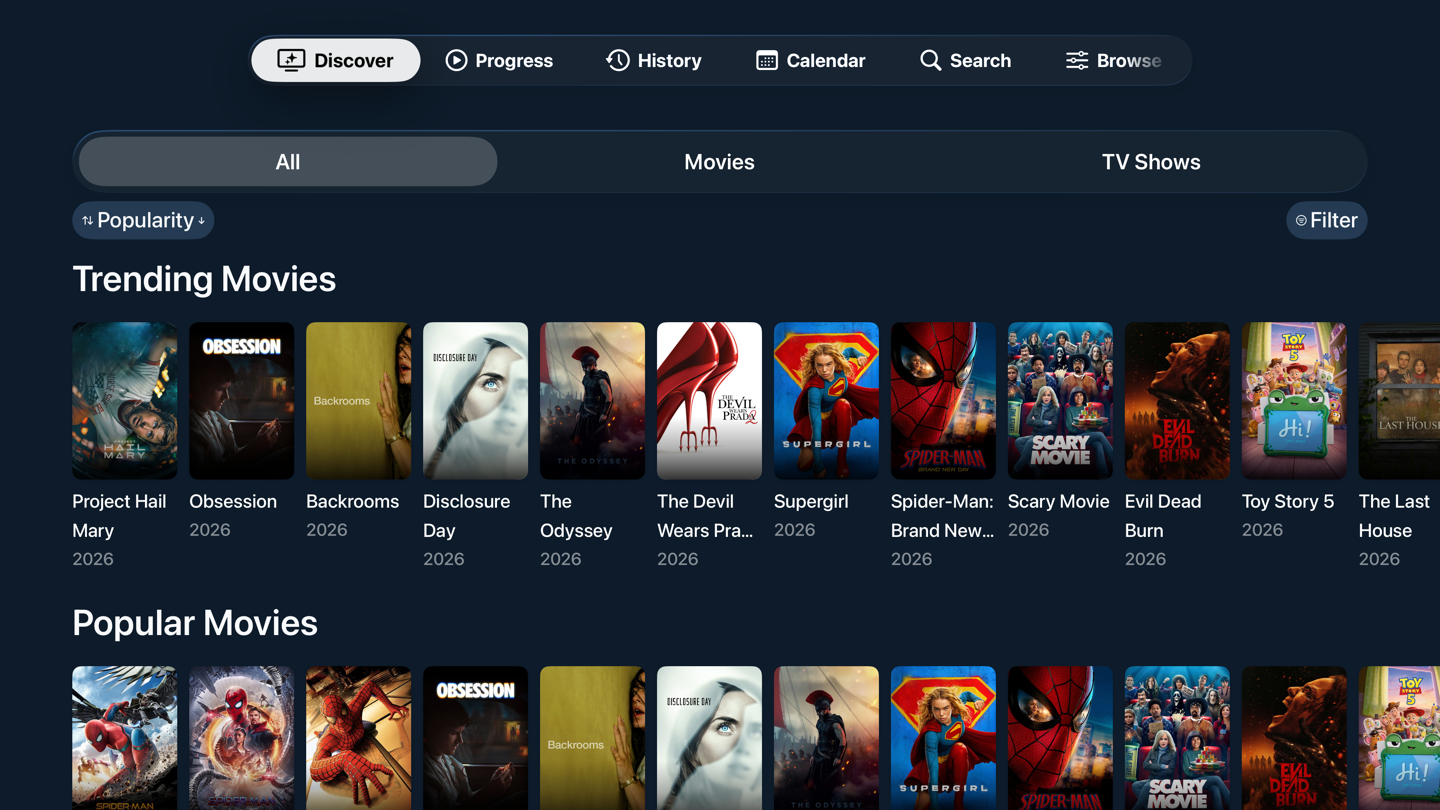Open Obsession poster in Popular Movies
The height and width of the screenshot is (810, 1440).
coord(475,738)
